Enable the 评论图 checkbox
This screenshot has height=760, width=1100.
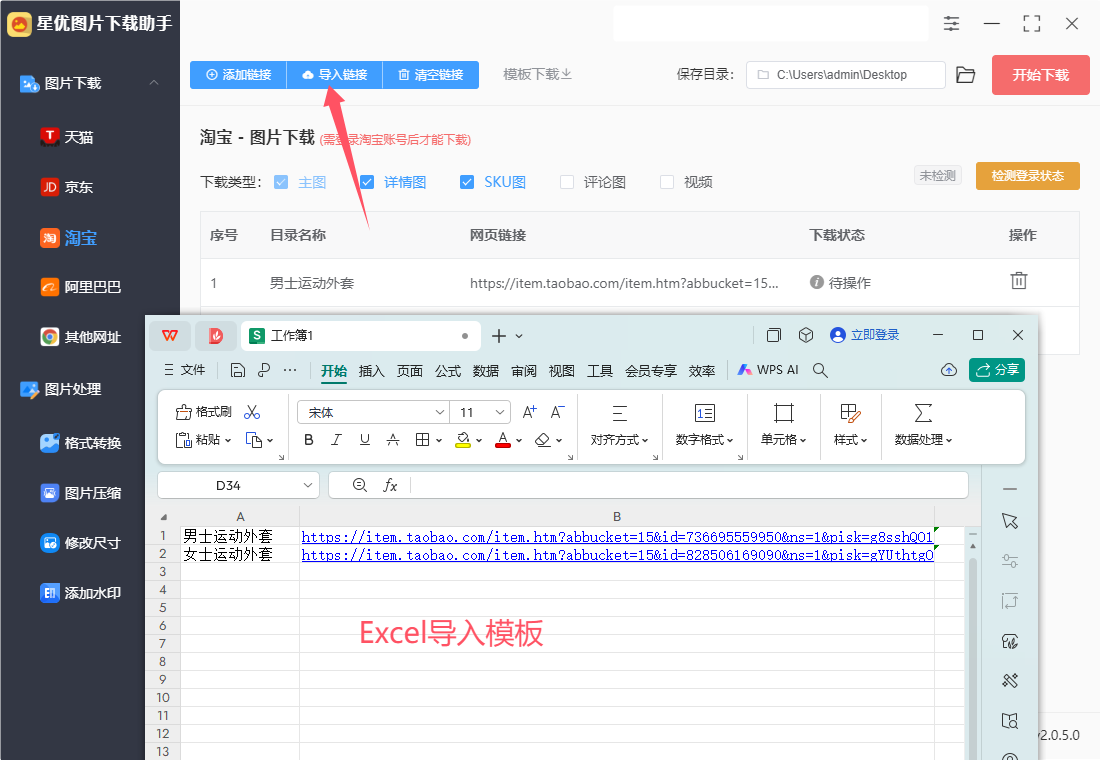click(x=567, y=182)
